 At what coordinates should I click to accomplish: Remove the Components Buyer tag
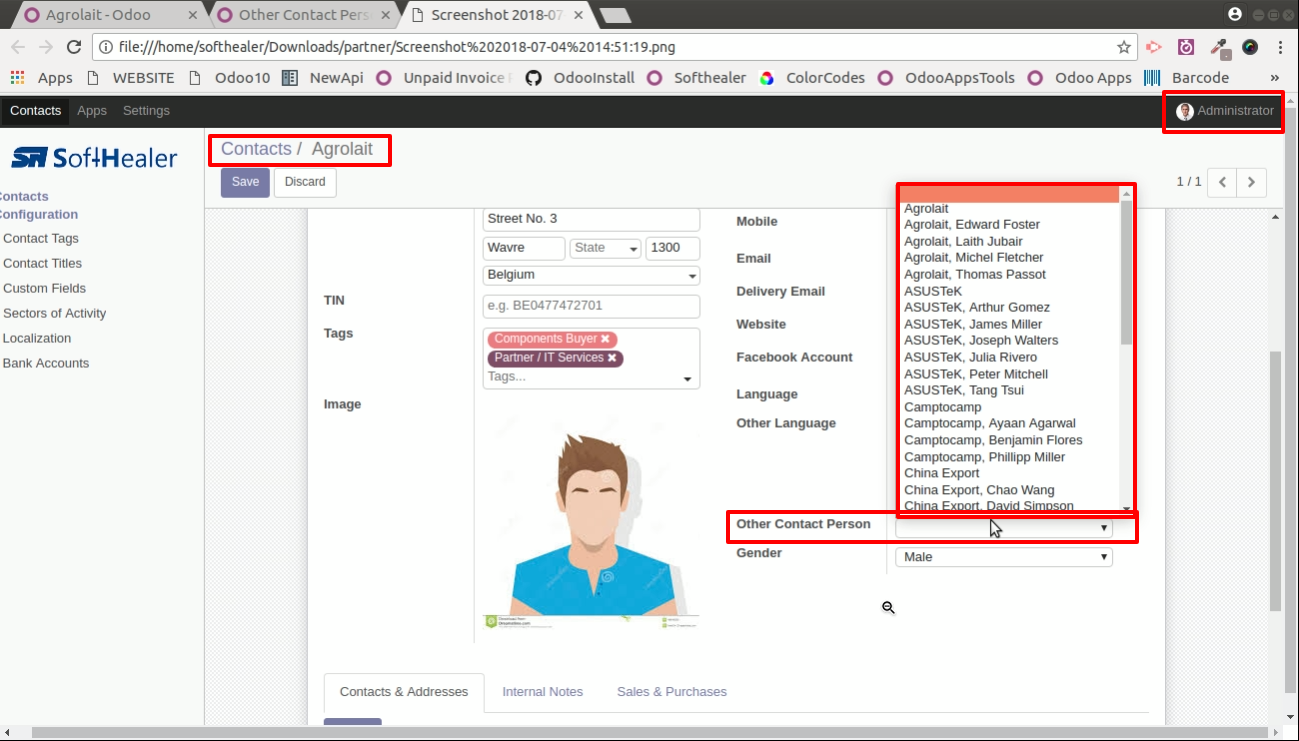point(605,339)
